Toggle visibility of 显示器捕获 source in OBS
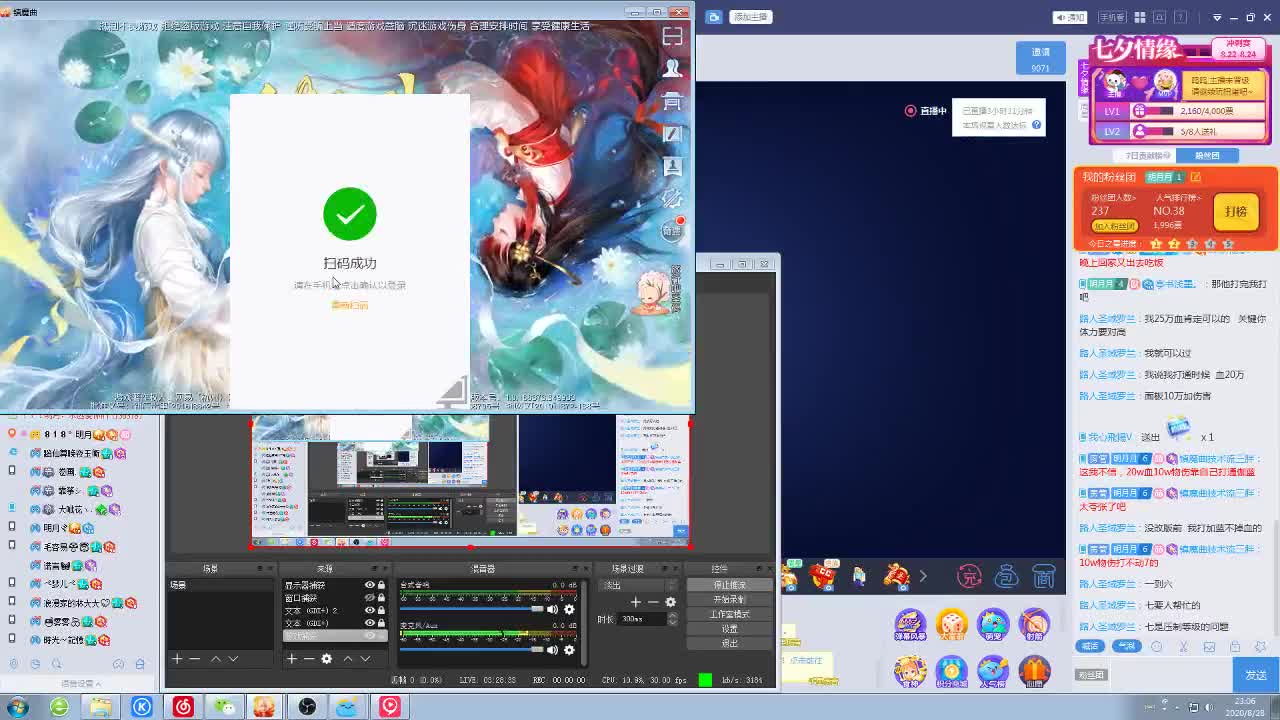Viewport: 1280px width, 720px height. point(369,585)
